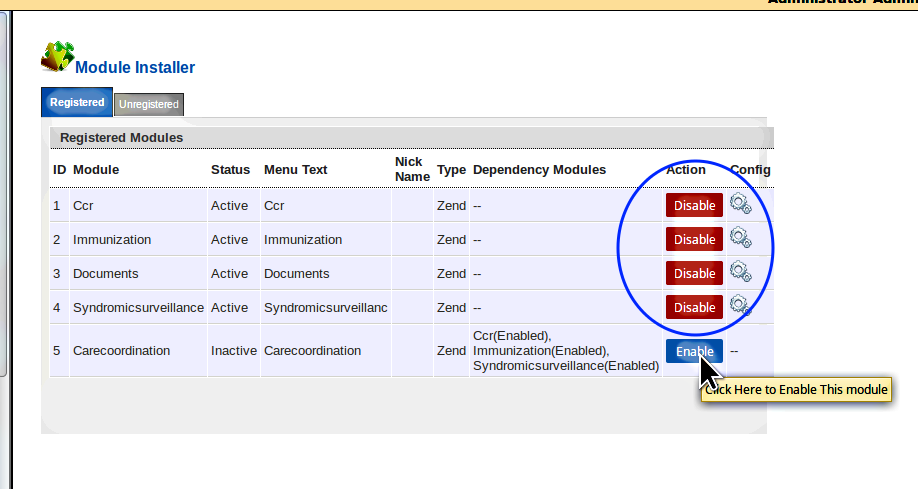Screen dimensions: 918x489
Task: Click the Menu Text column header
Action: [295, 170]
